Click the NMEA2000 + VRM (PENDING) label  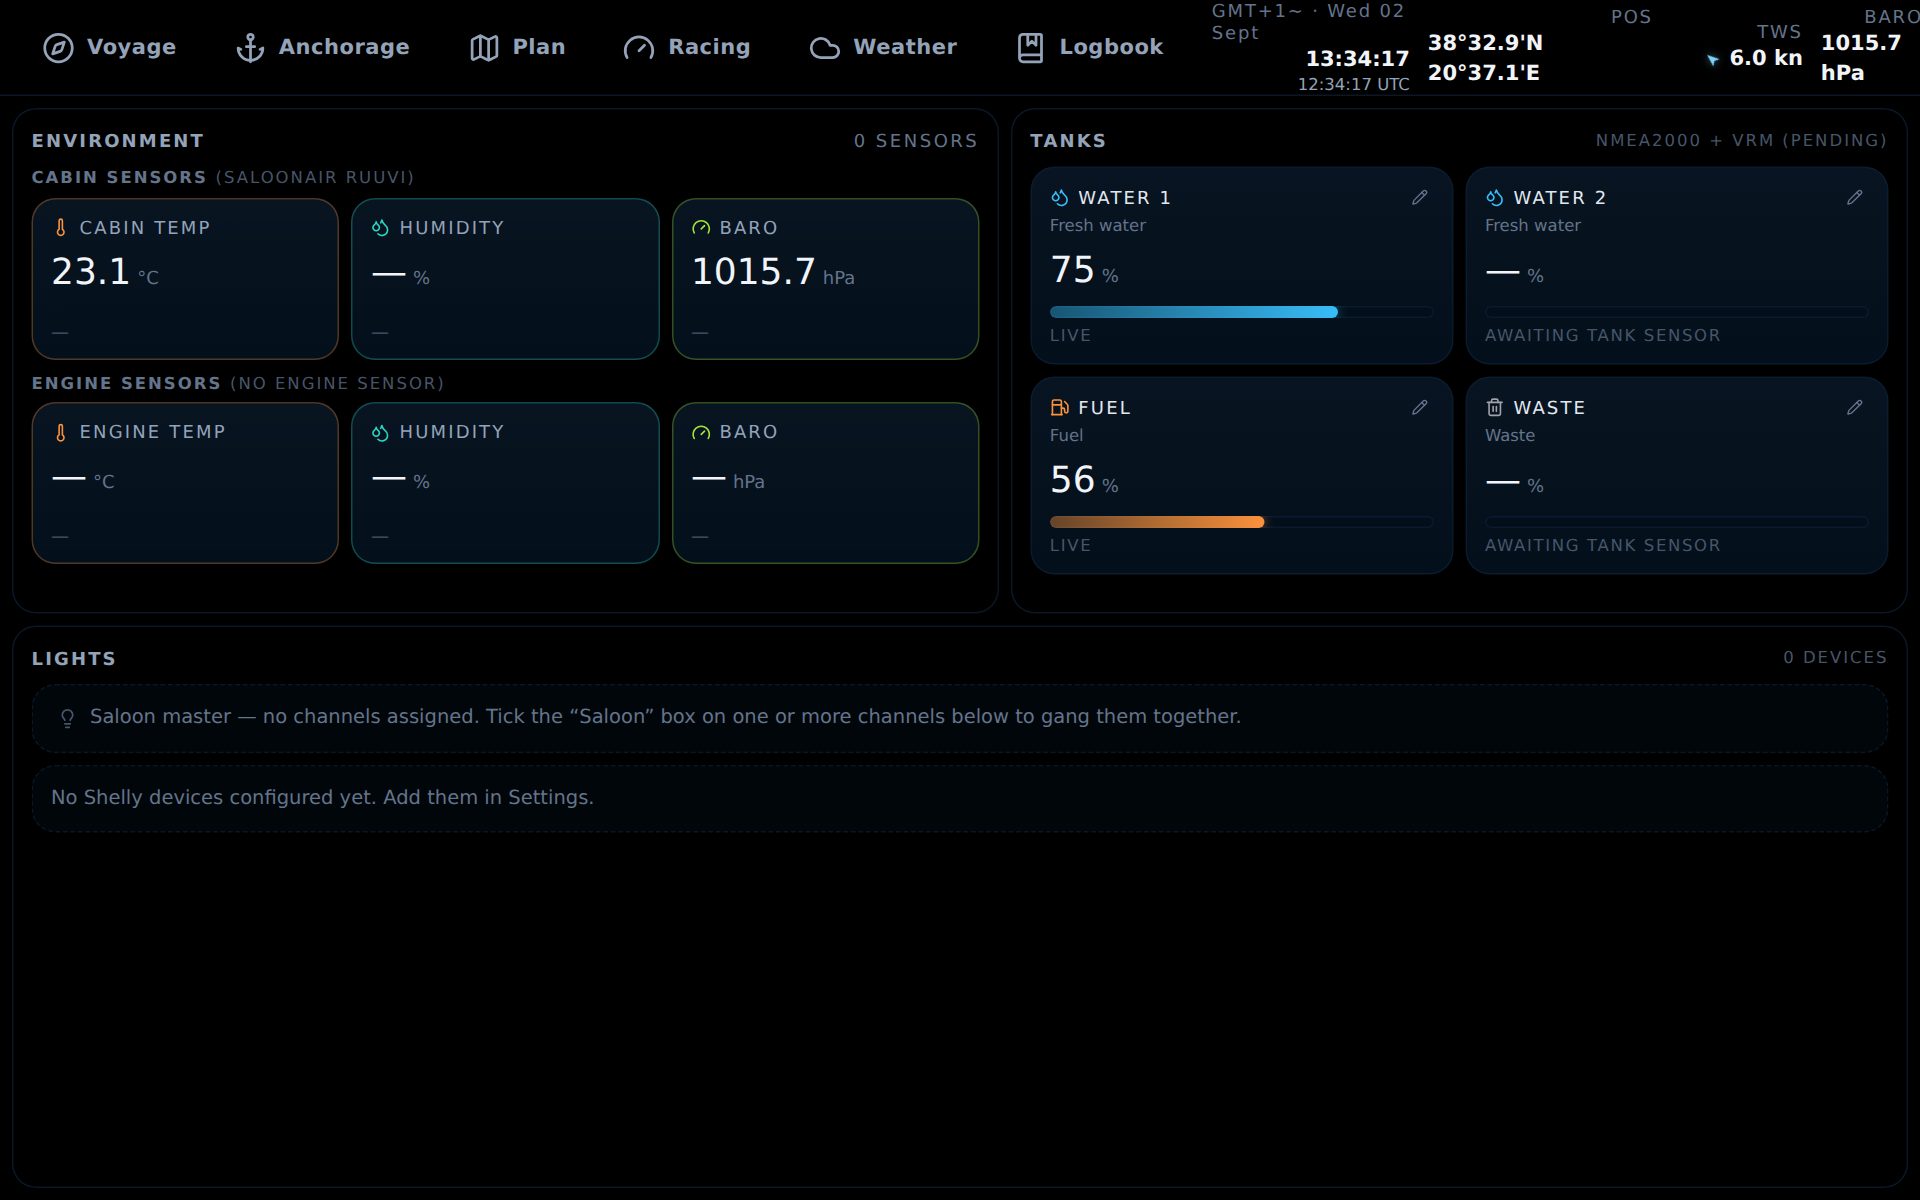[x=1741, y=141]
